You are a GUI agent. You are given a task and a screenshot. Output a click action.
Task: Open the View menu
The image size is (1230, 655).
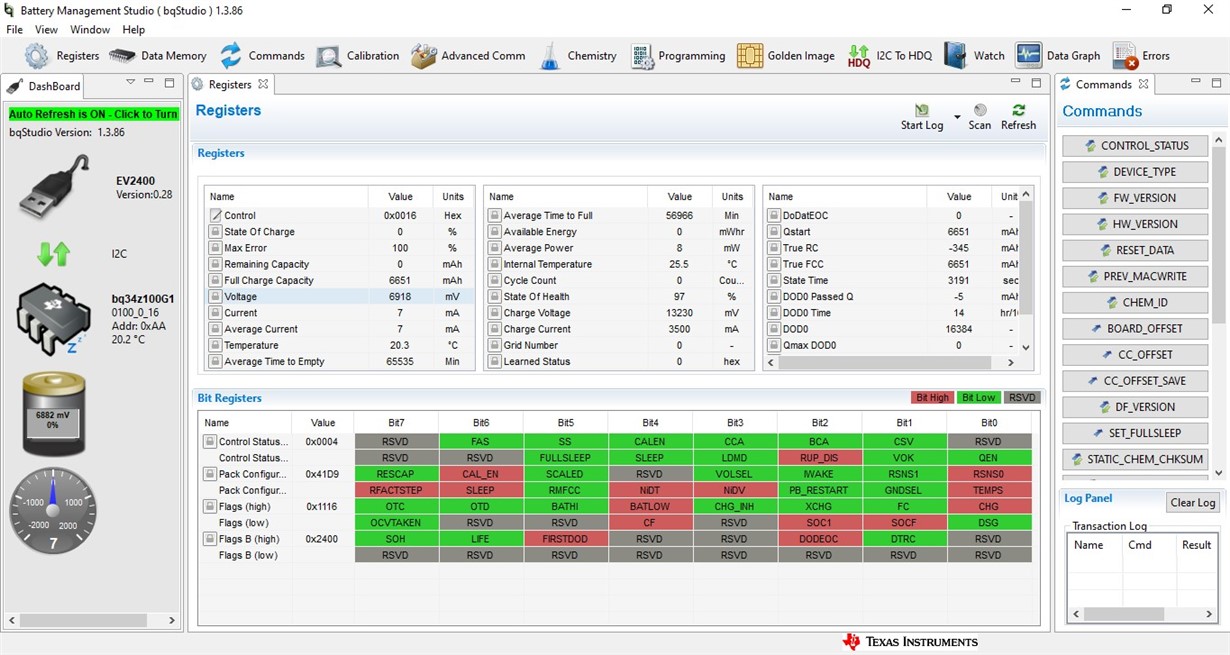(46, 30)
